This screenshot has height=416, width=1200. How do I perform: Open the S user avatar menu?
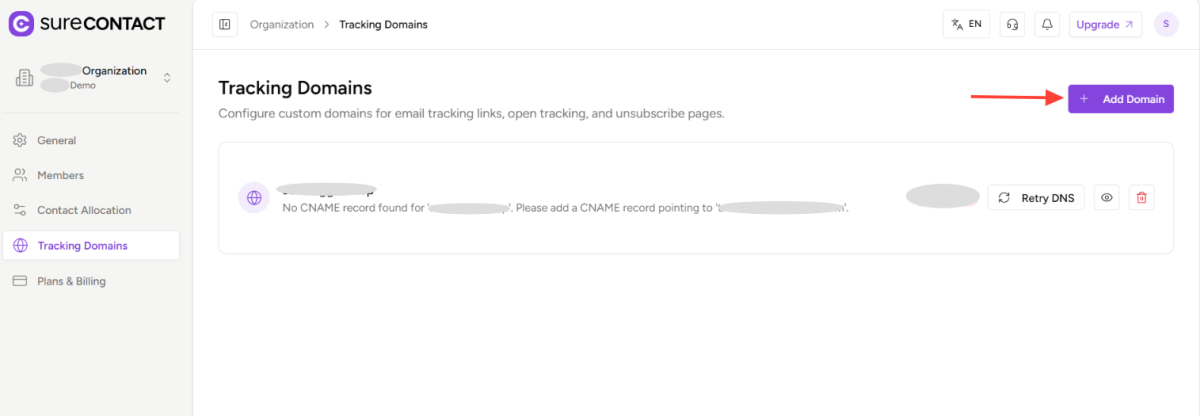(1166, 24)
